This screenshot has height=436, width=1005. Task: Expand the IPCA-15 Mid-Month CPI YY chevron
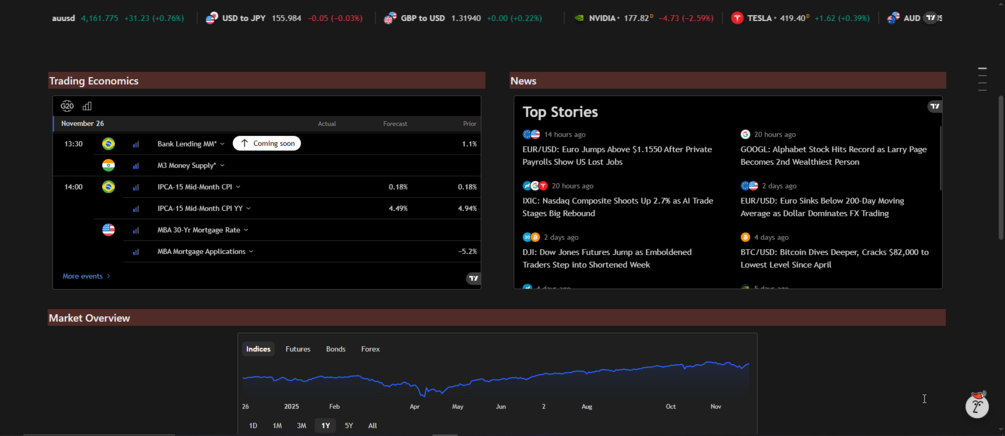click(x=249, y=208)
